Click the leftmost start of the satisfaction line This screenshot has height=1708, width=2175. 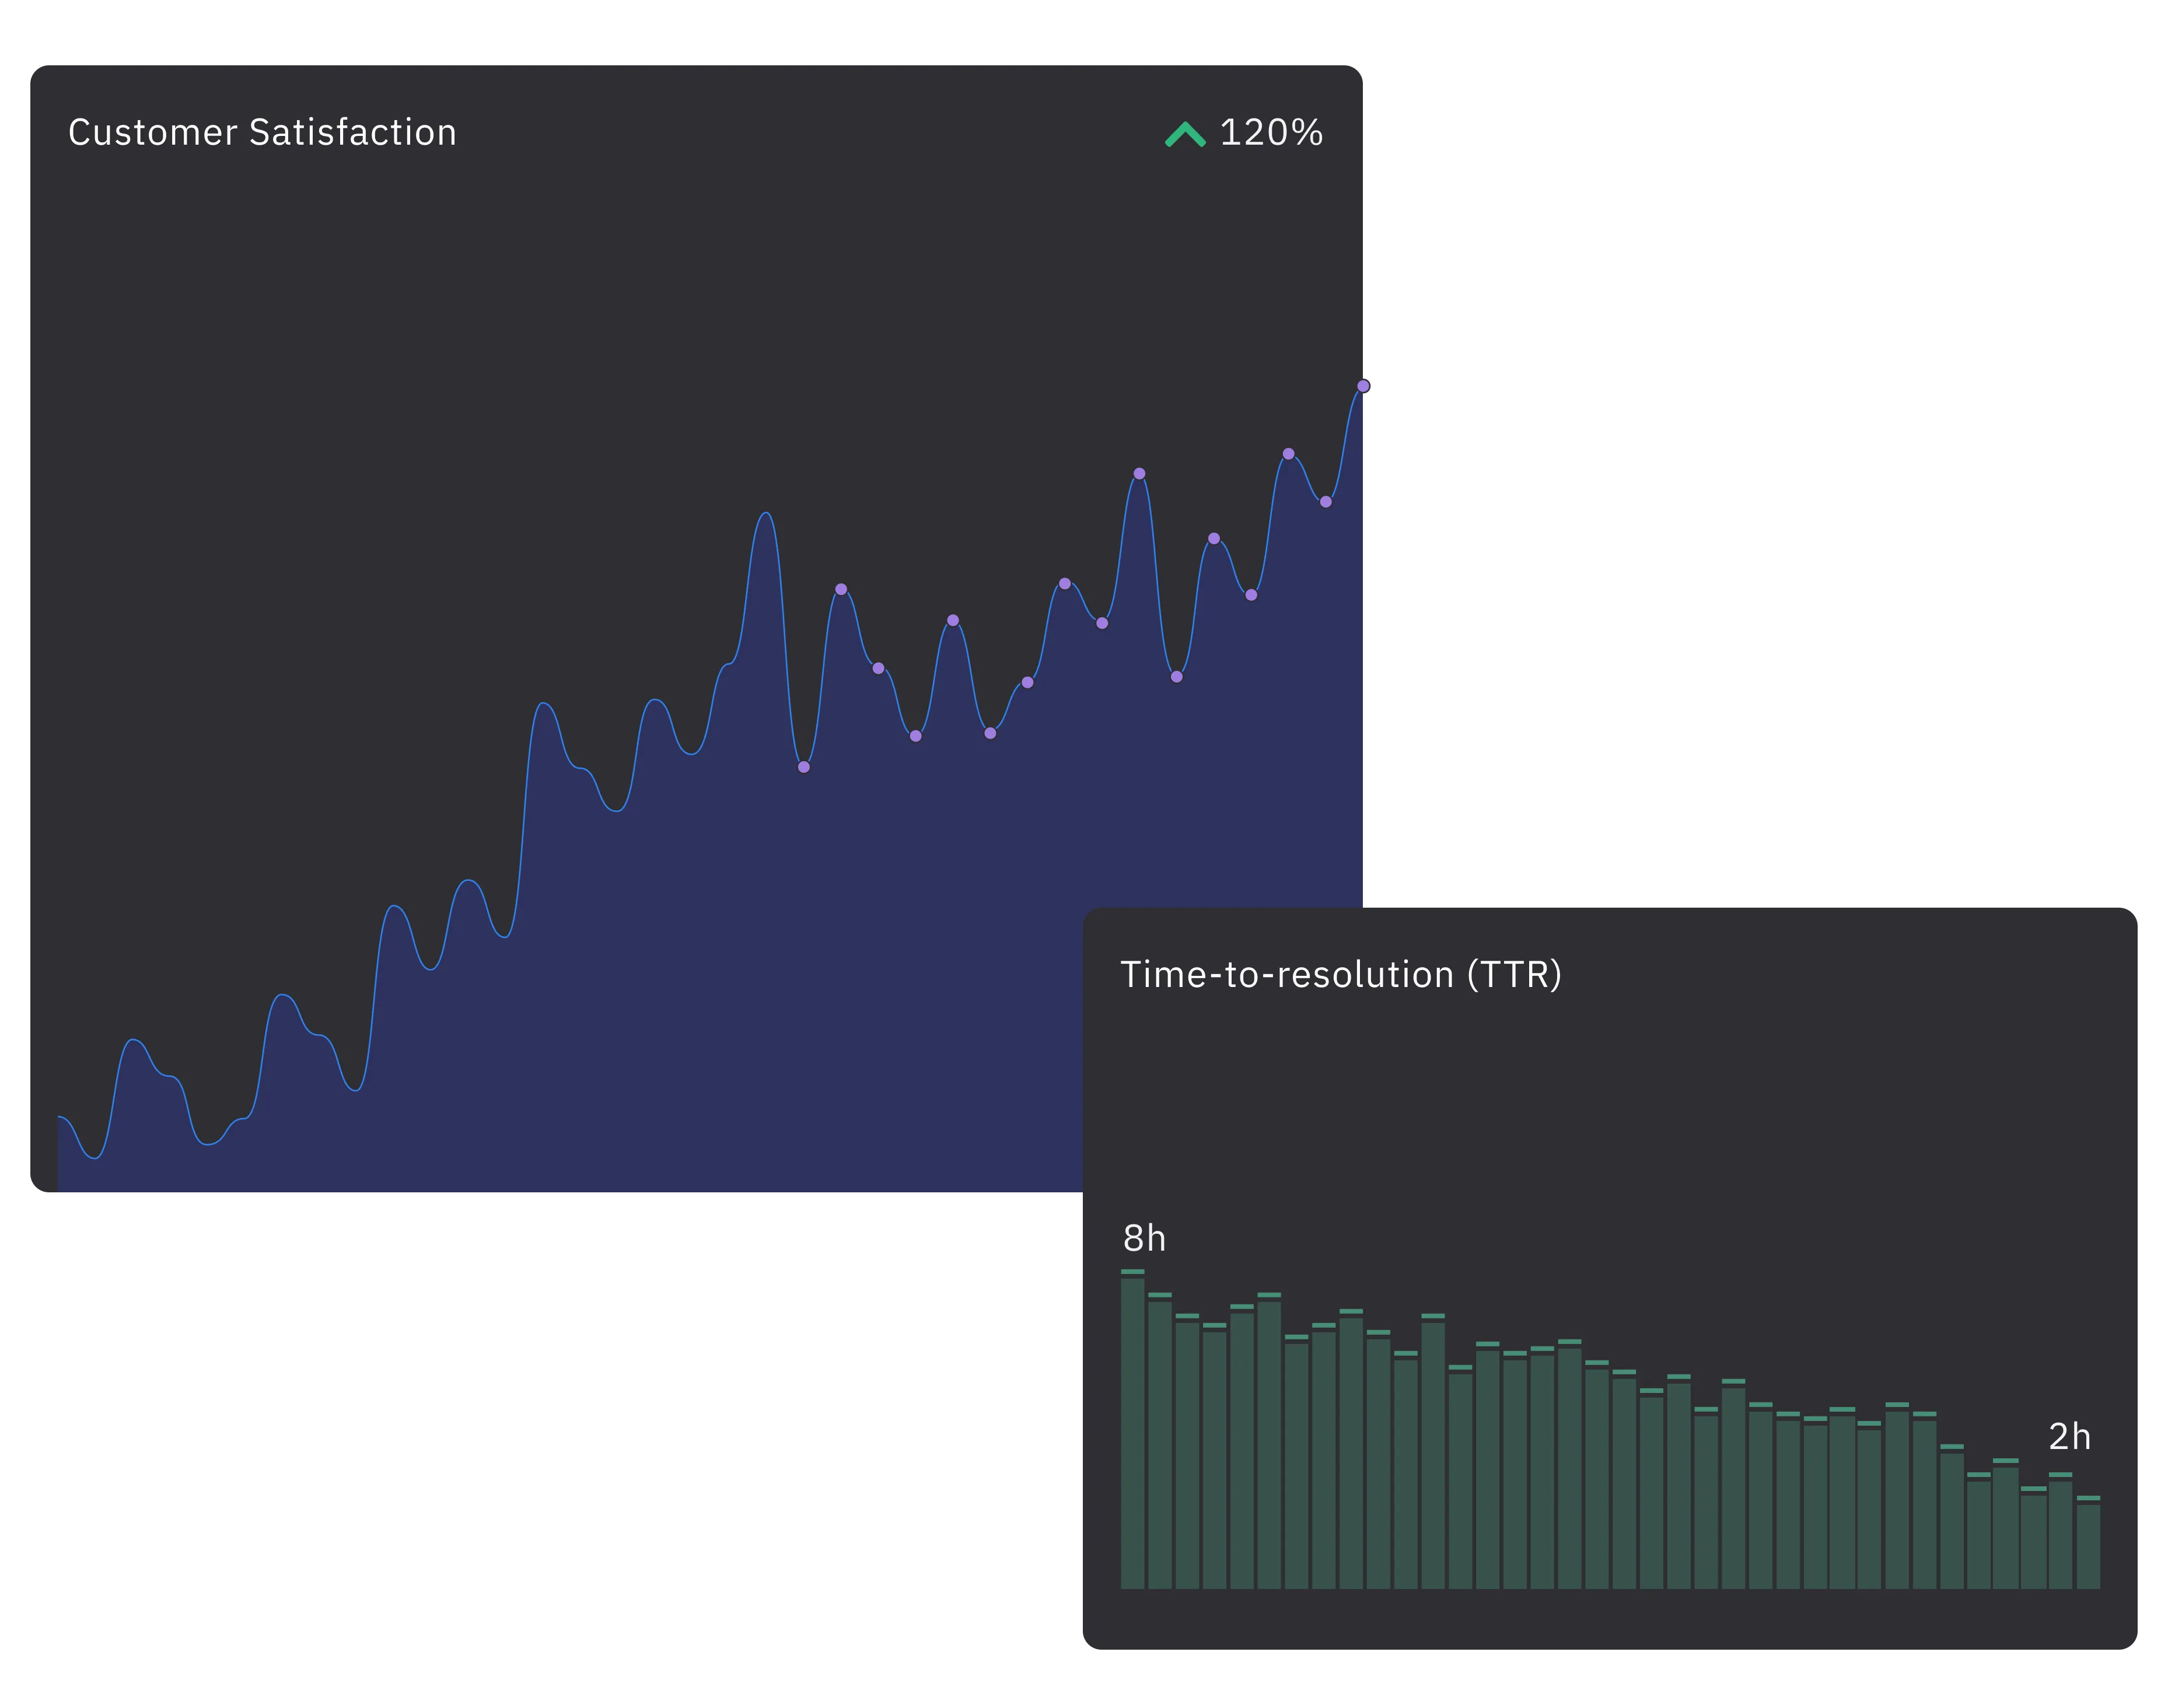coord(60,1117)
